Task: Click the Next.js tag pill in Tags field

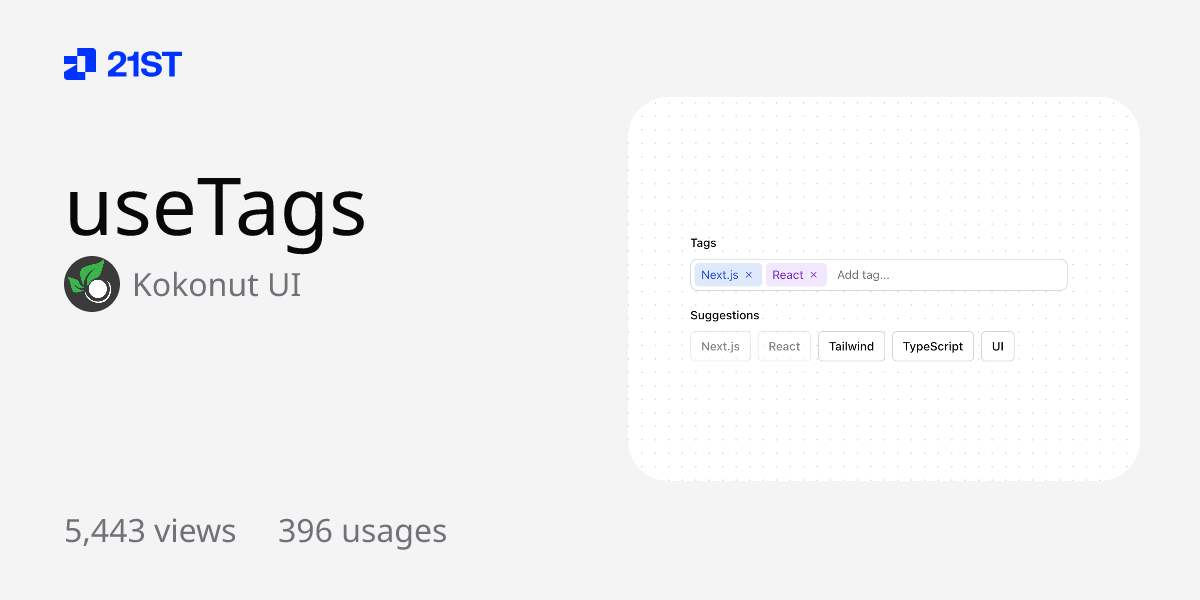Action: click(720, 274)
